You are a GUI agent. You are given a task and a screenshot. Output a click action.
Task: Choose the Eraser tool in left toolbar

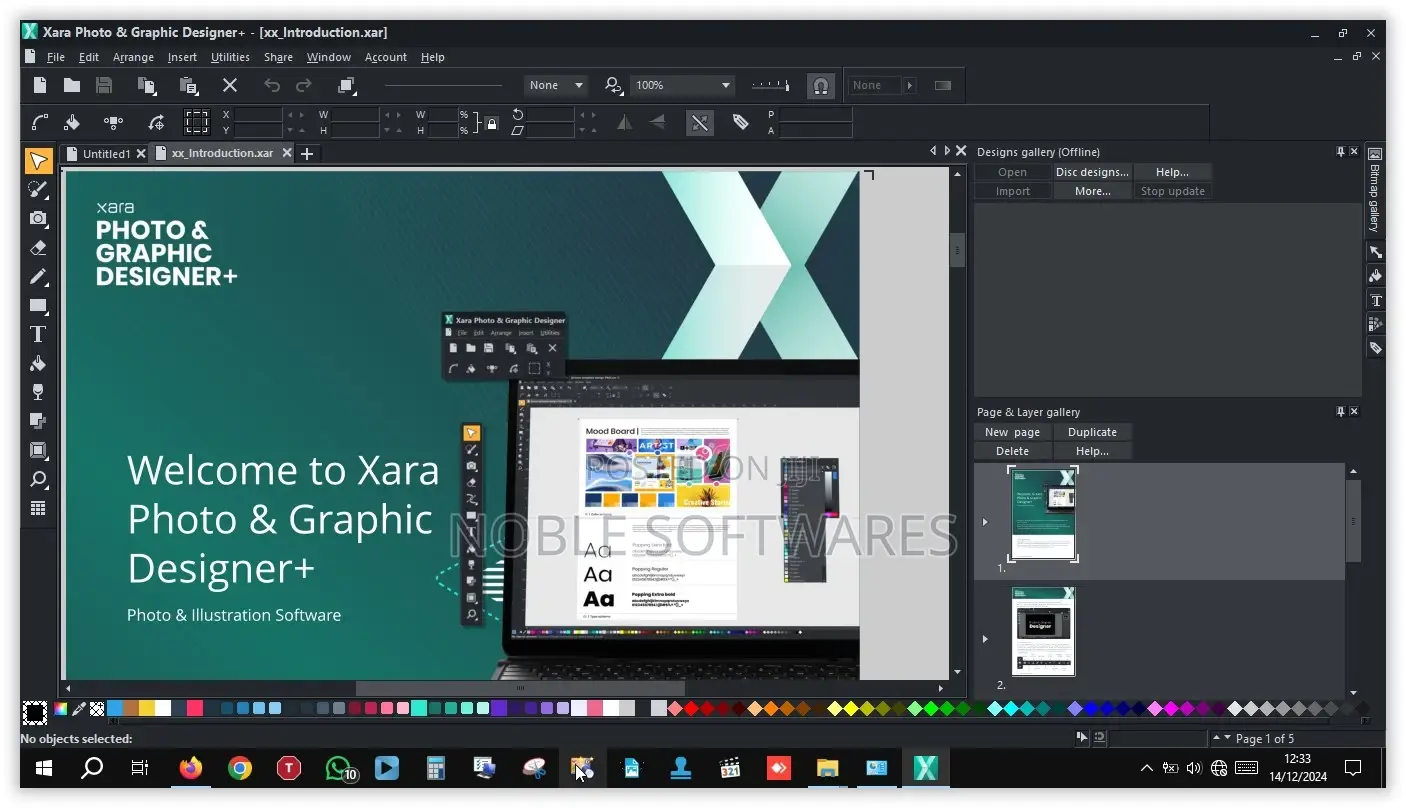coord(38,247)
